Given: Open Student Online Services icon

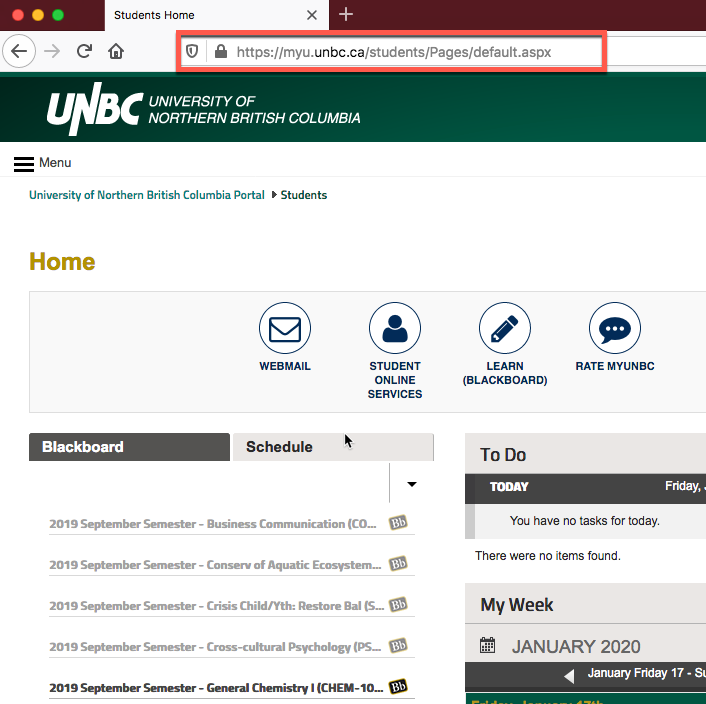Looking at the screenshot, I should pos(395,329).
